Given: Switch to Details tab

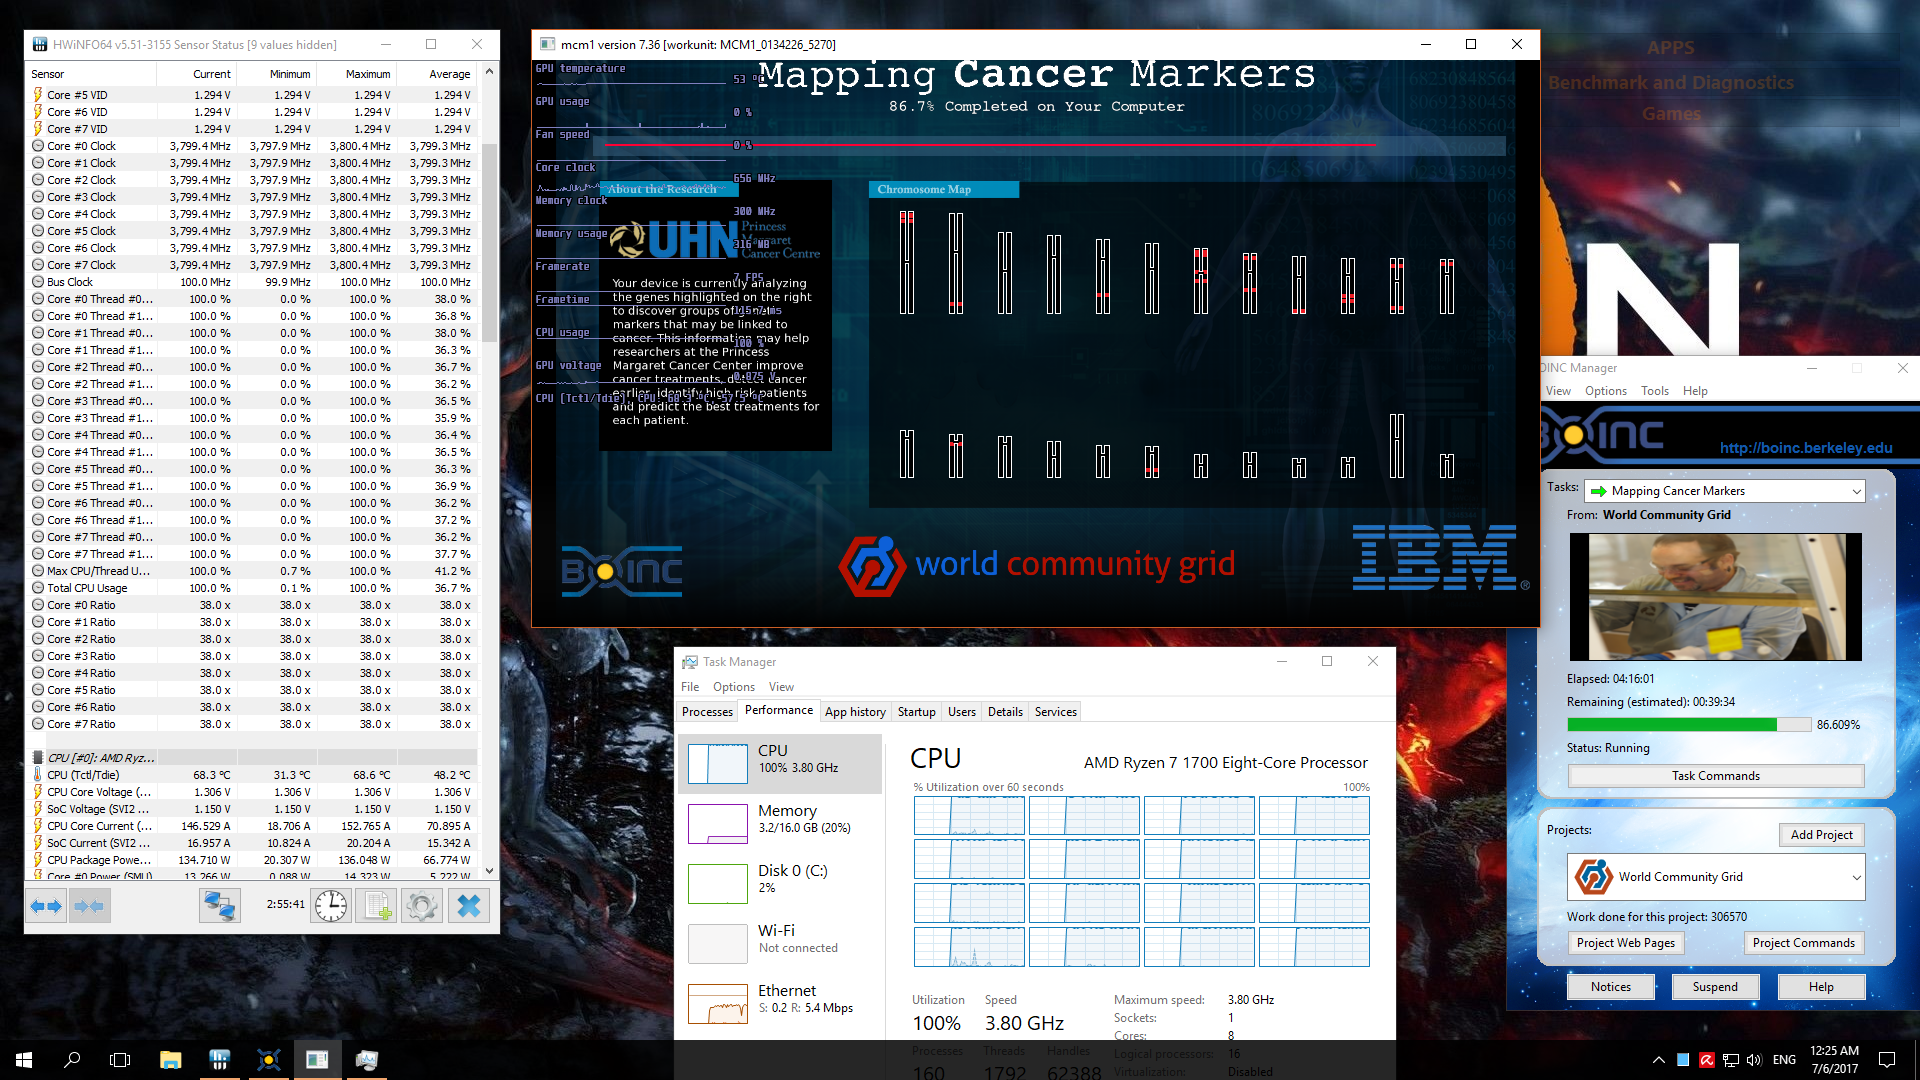Looking at the screenshot, I should [1005, 712].
